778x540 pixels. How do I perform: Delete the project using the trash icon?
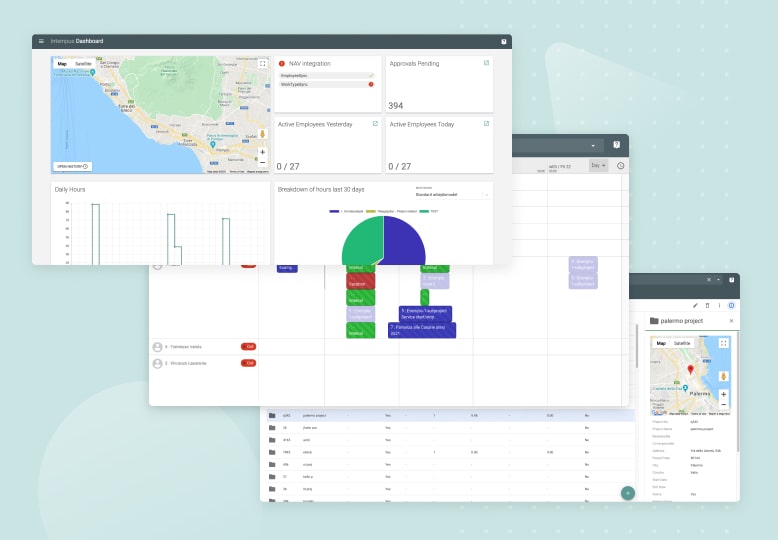click(x=707, y=305)
